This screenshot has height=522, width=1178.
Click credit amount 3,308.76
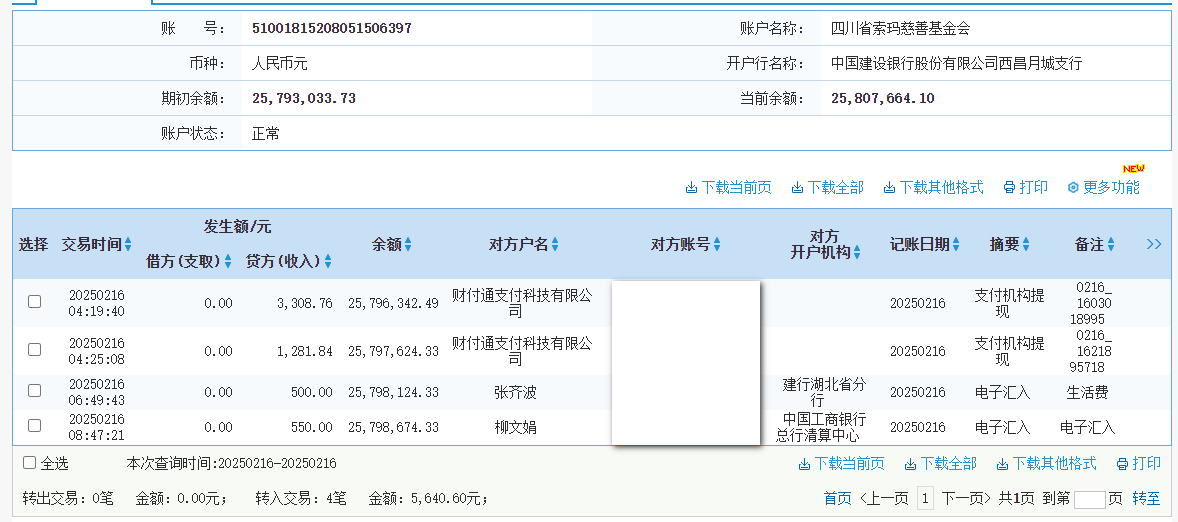pyautogui.click(x=304, y=303)
